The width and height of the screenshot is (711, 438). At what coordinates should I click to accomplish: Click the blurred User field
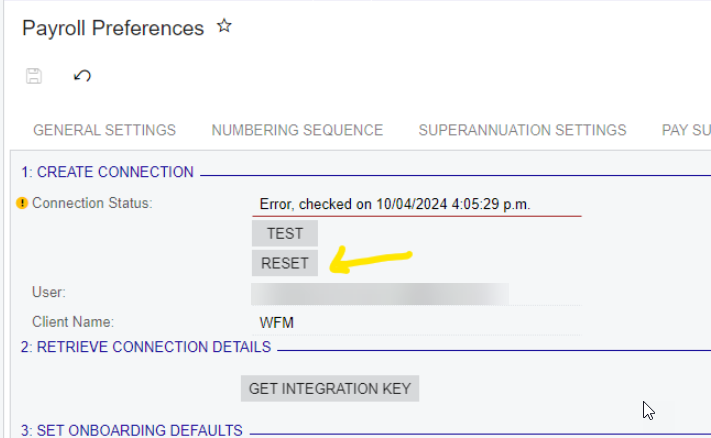pos(380,293)
